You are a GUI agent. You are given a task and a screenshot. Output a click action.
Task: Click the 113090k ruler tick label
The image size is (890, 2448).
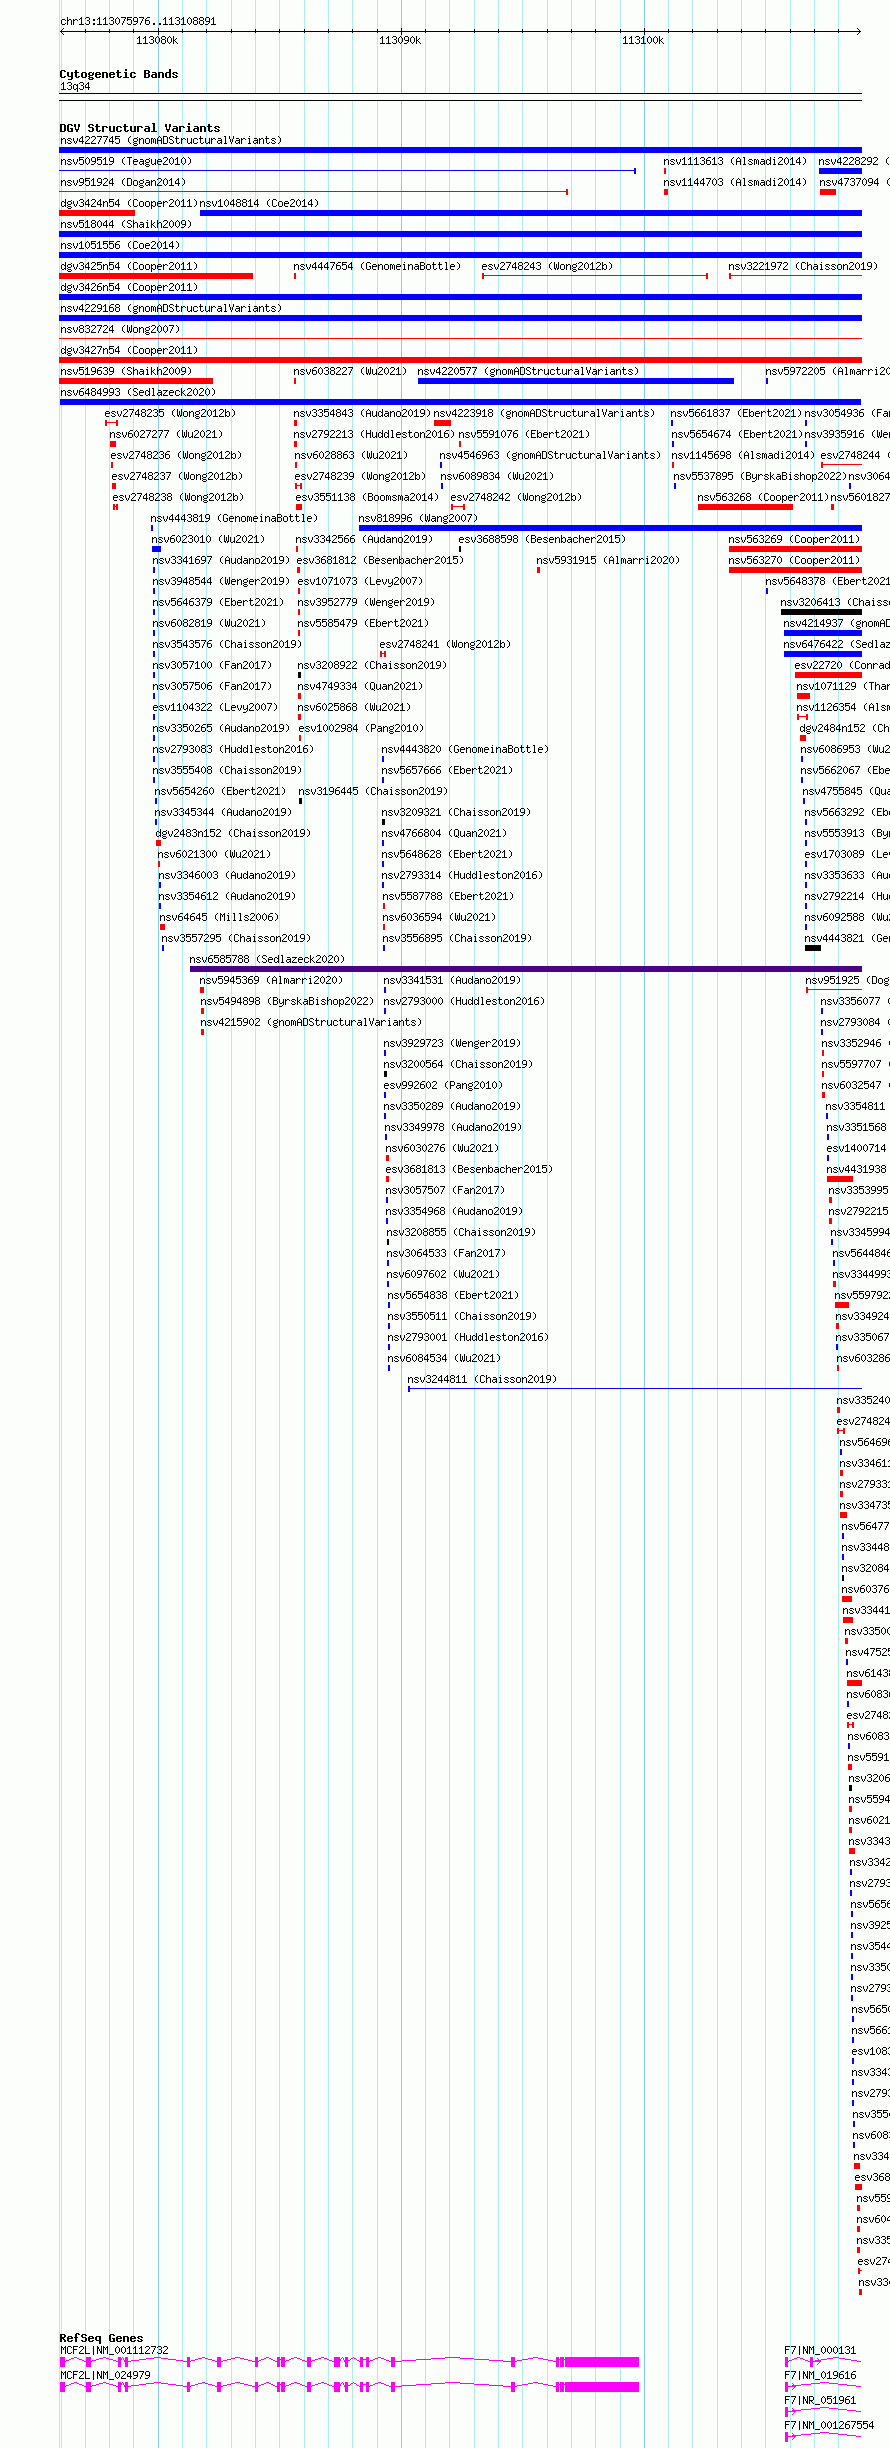(x=400, y=40)
